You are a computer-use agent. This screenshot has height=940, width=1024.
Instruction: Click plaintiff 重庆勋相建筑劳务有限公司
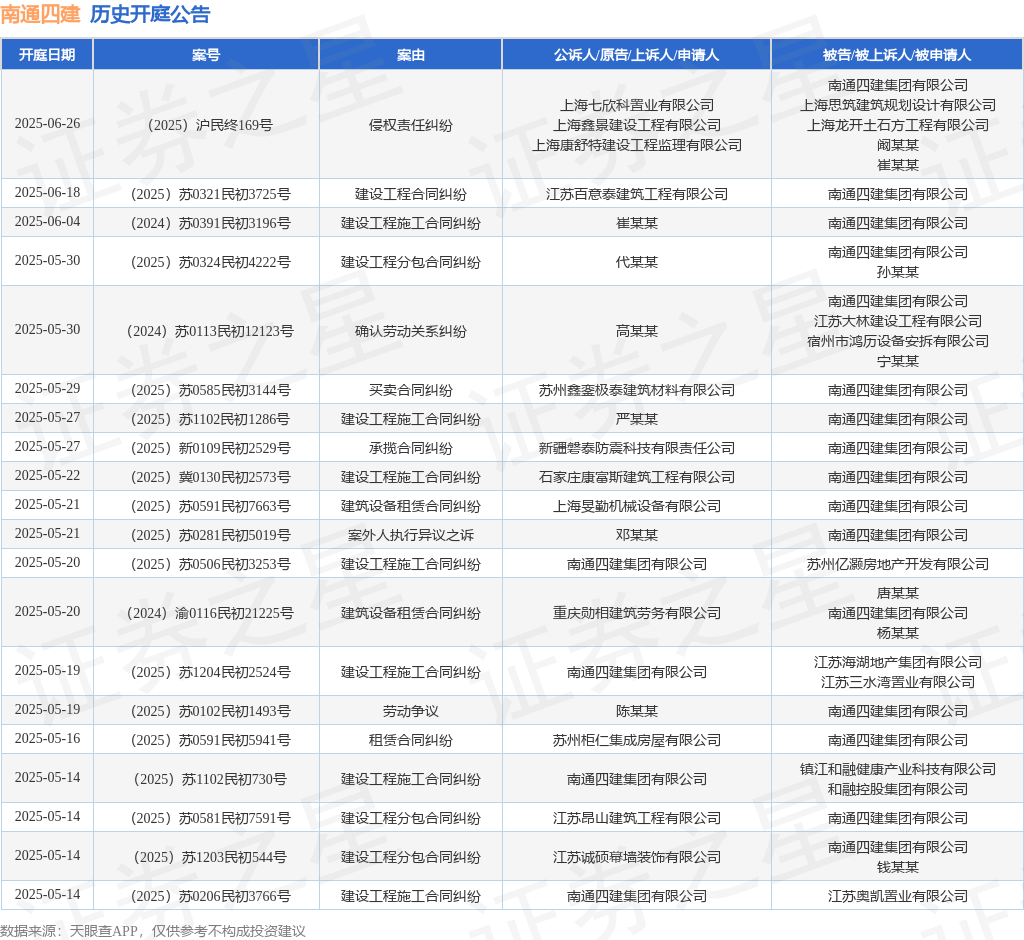click(637, 613)
